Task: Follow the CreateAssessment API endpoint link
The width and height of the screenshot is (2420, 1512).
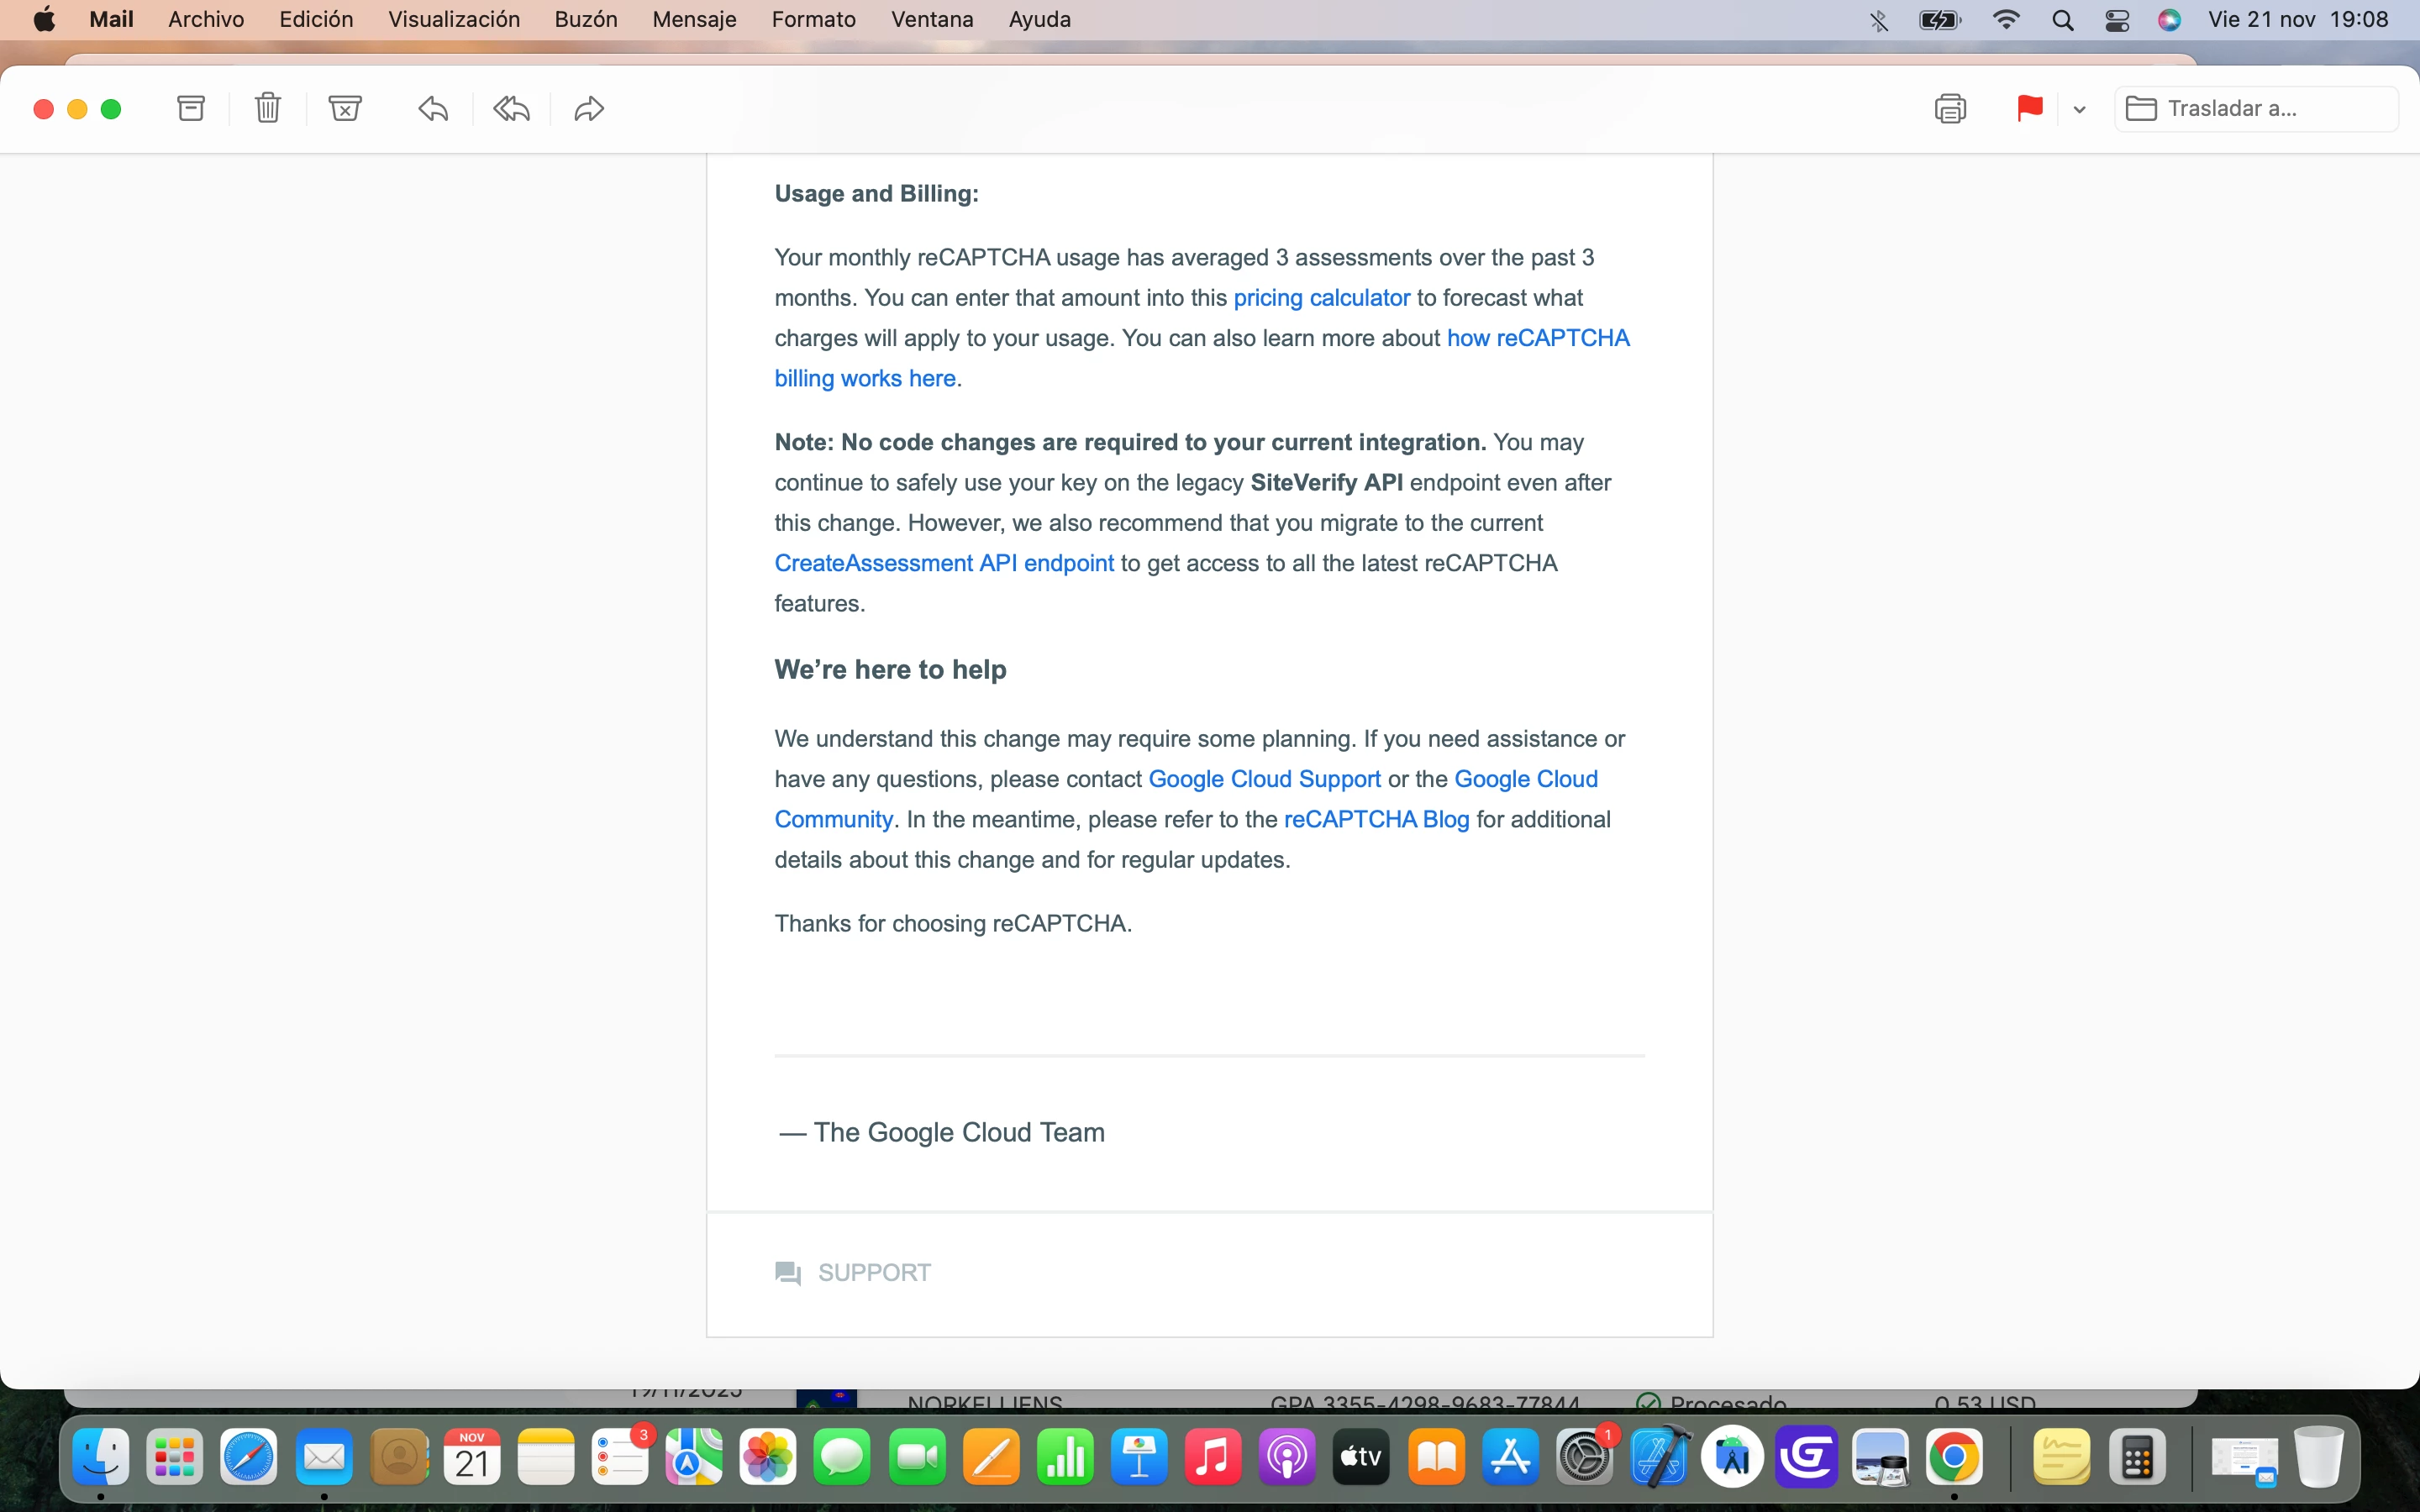Action: (943, 563)
